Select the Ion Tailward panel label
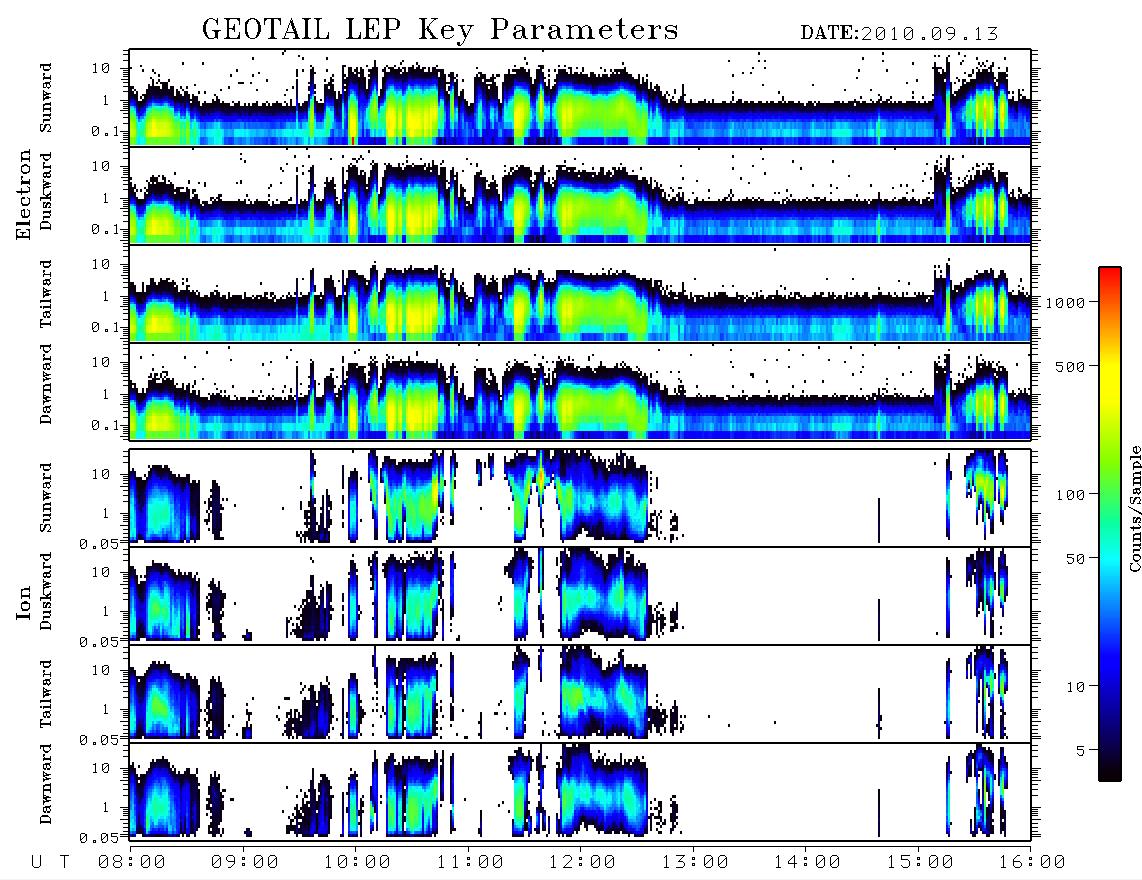 [46, 694]
